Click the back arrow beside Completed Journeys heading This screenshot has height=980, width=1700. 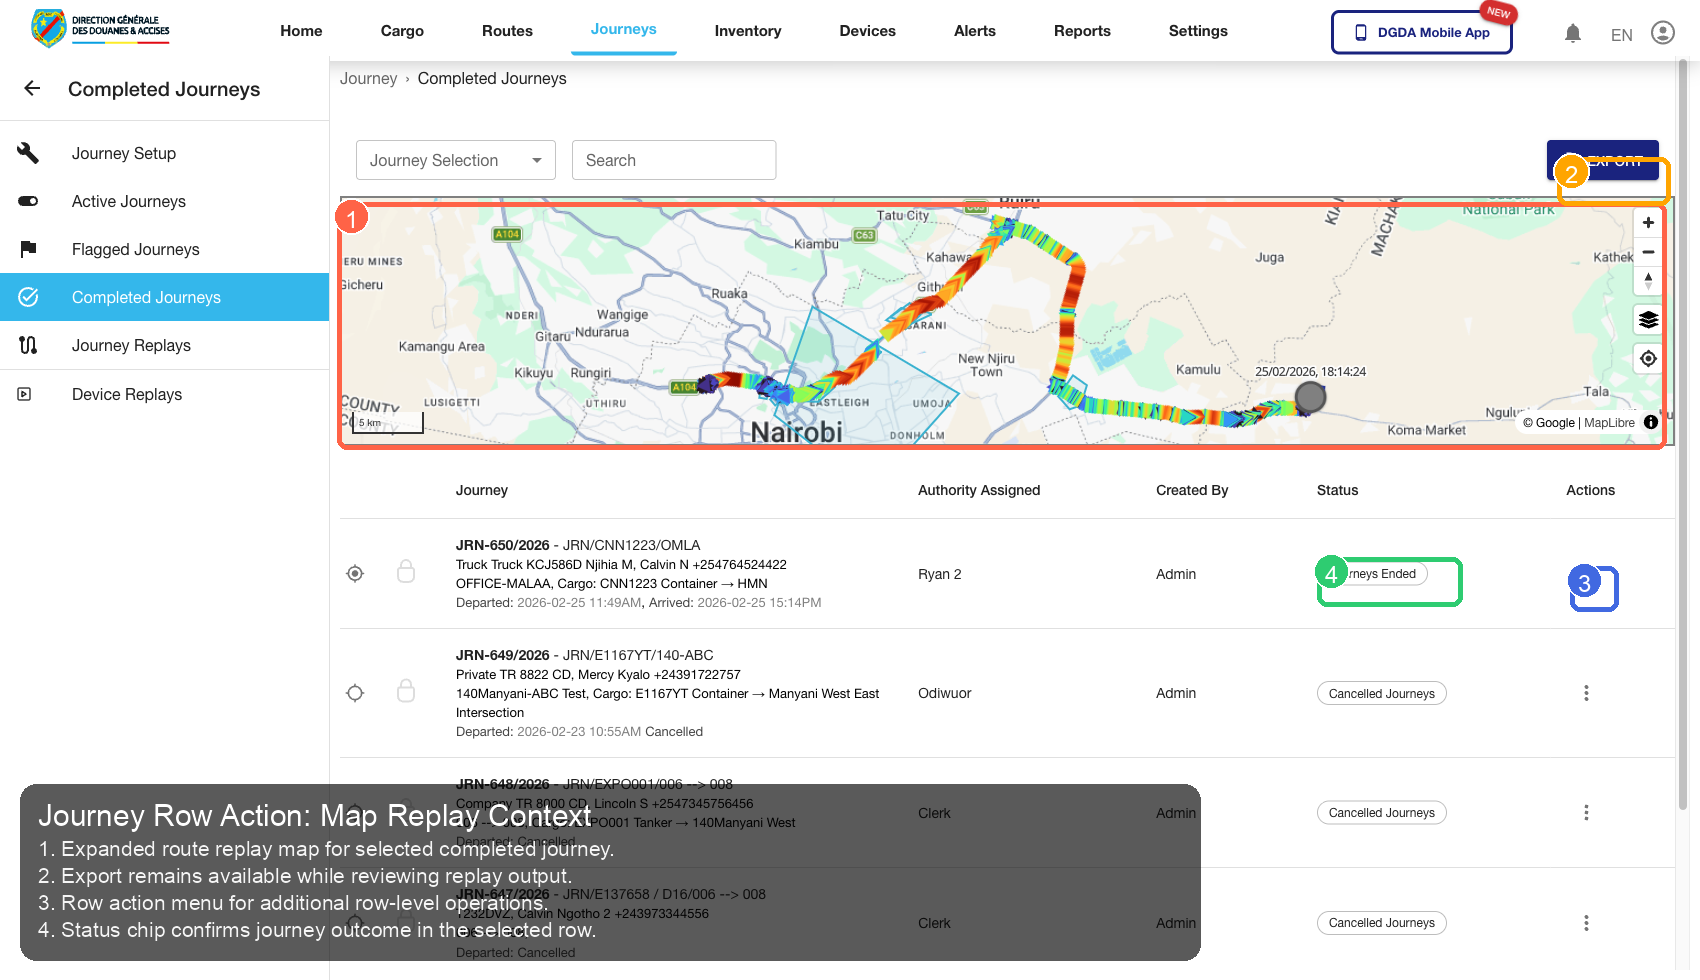click(x=31, y=88)
